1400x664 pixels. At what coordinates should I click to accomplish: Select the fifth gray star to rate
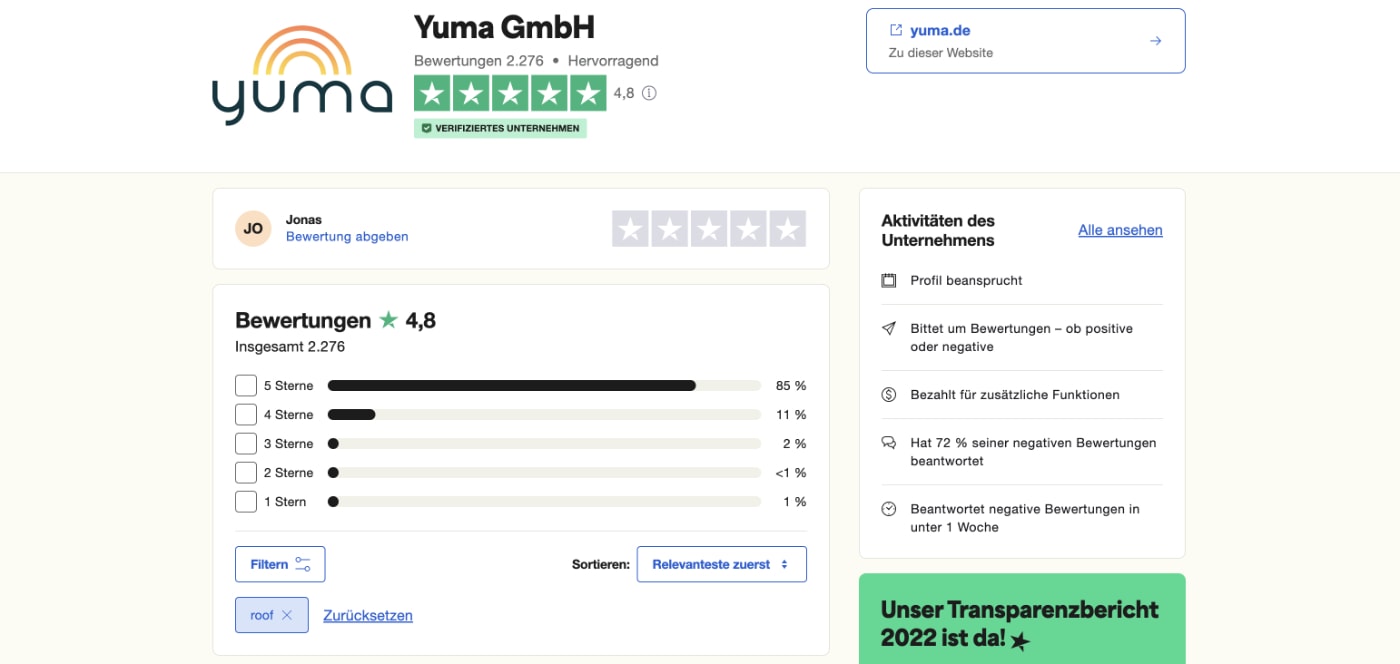point(789,228)
